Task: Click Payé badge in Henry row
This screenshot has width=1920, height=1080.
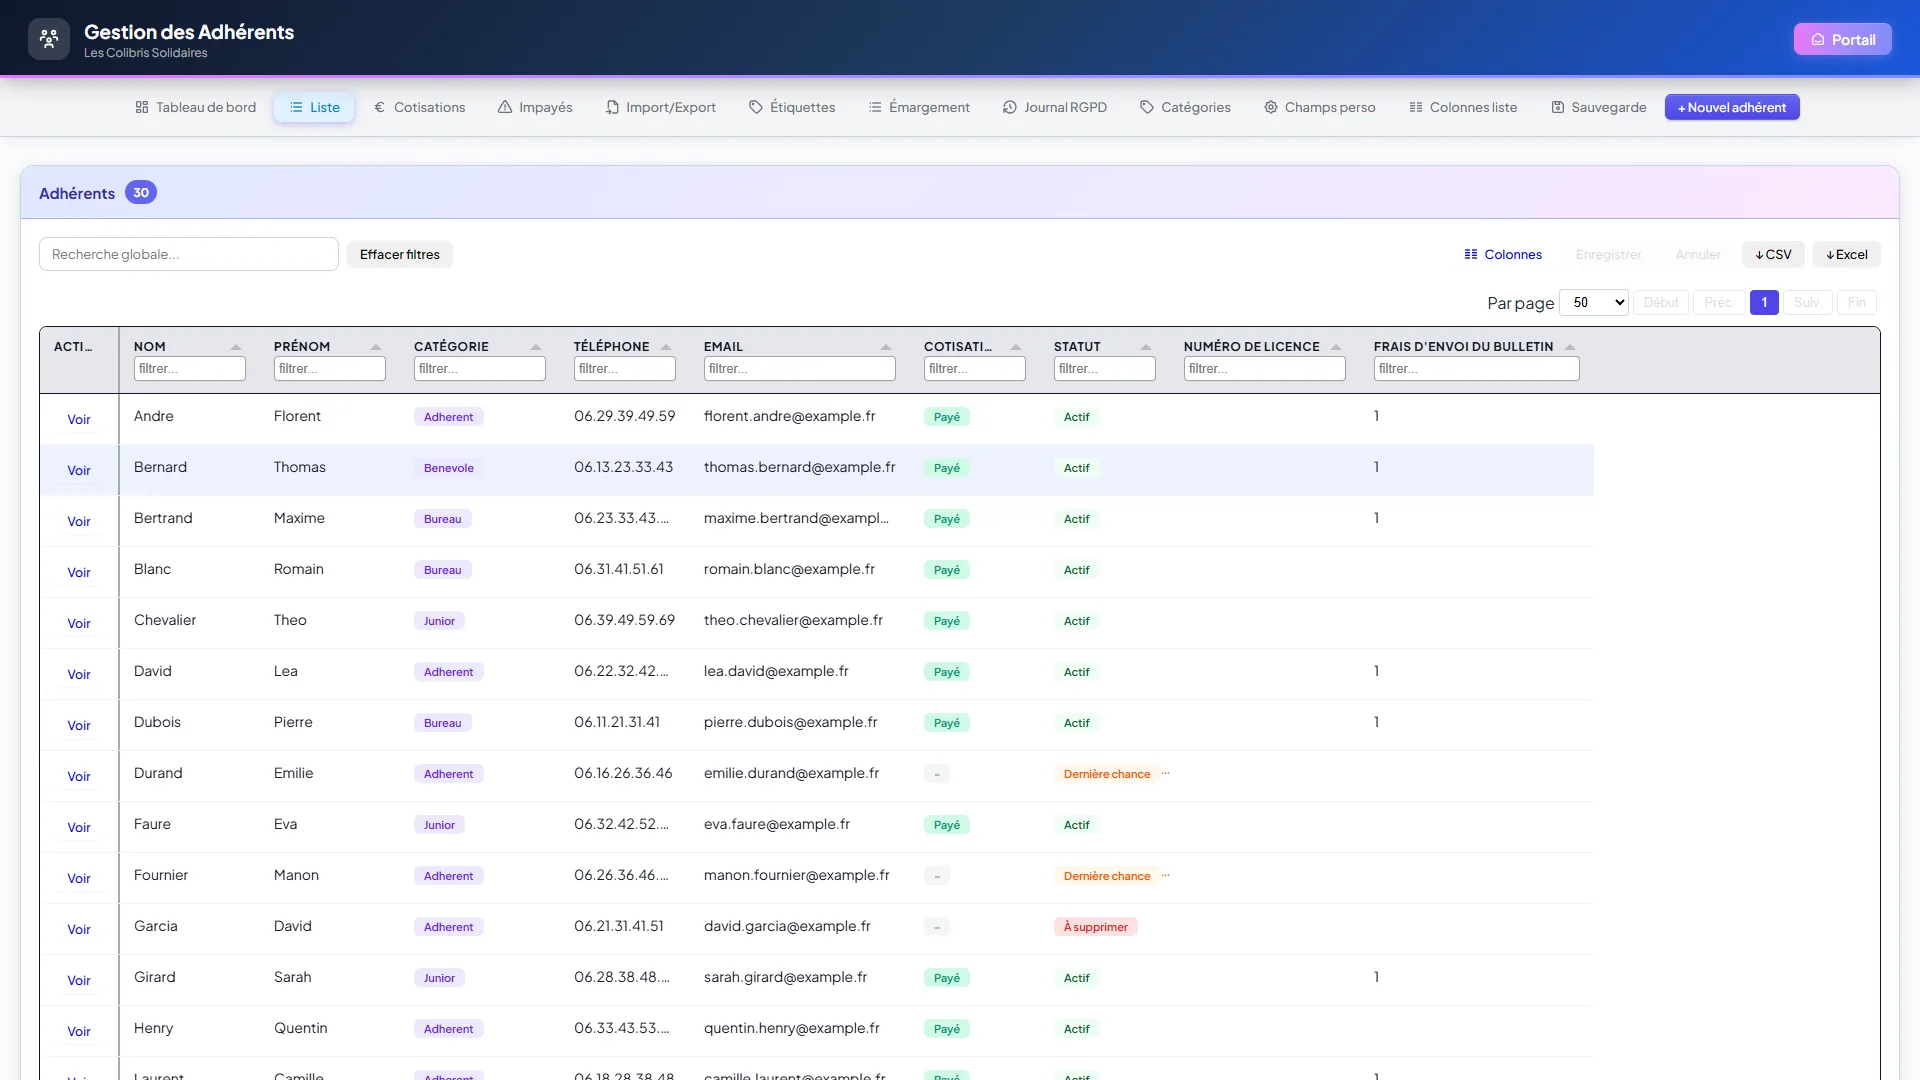Action: pyautogui.click(x=947, y=1029)
